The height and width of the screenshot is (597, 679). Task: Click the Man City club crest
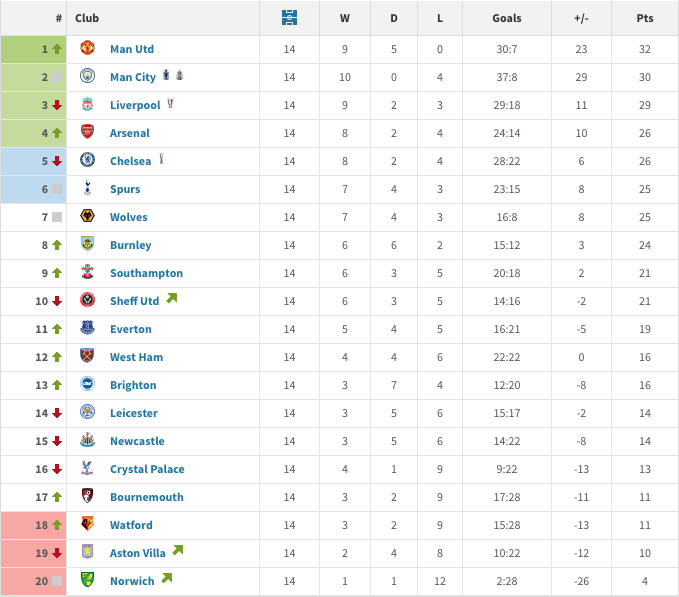click(x=87, y=76)
